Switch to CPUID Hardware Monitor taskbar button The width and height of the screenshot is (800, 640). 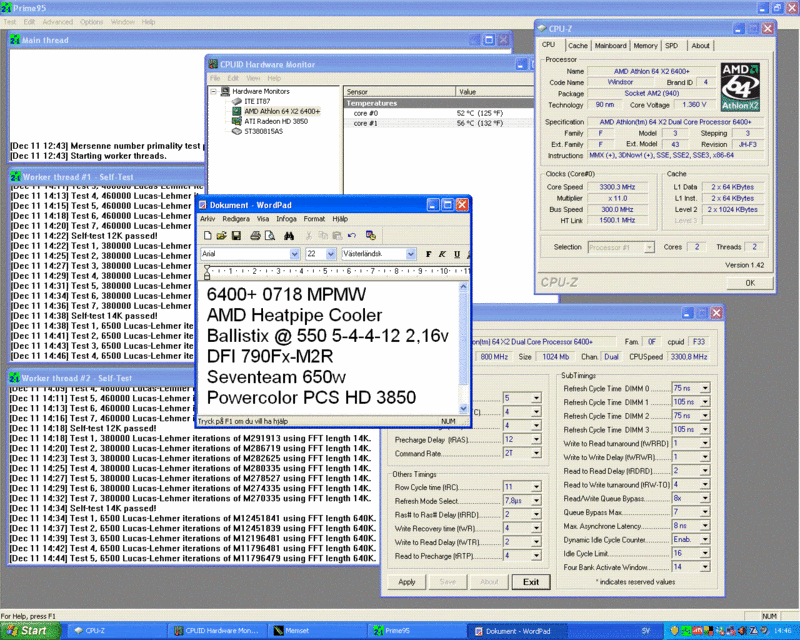217,631
